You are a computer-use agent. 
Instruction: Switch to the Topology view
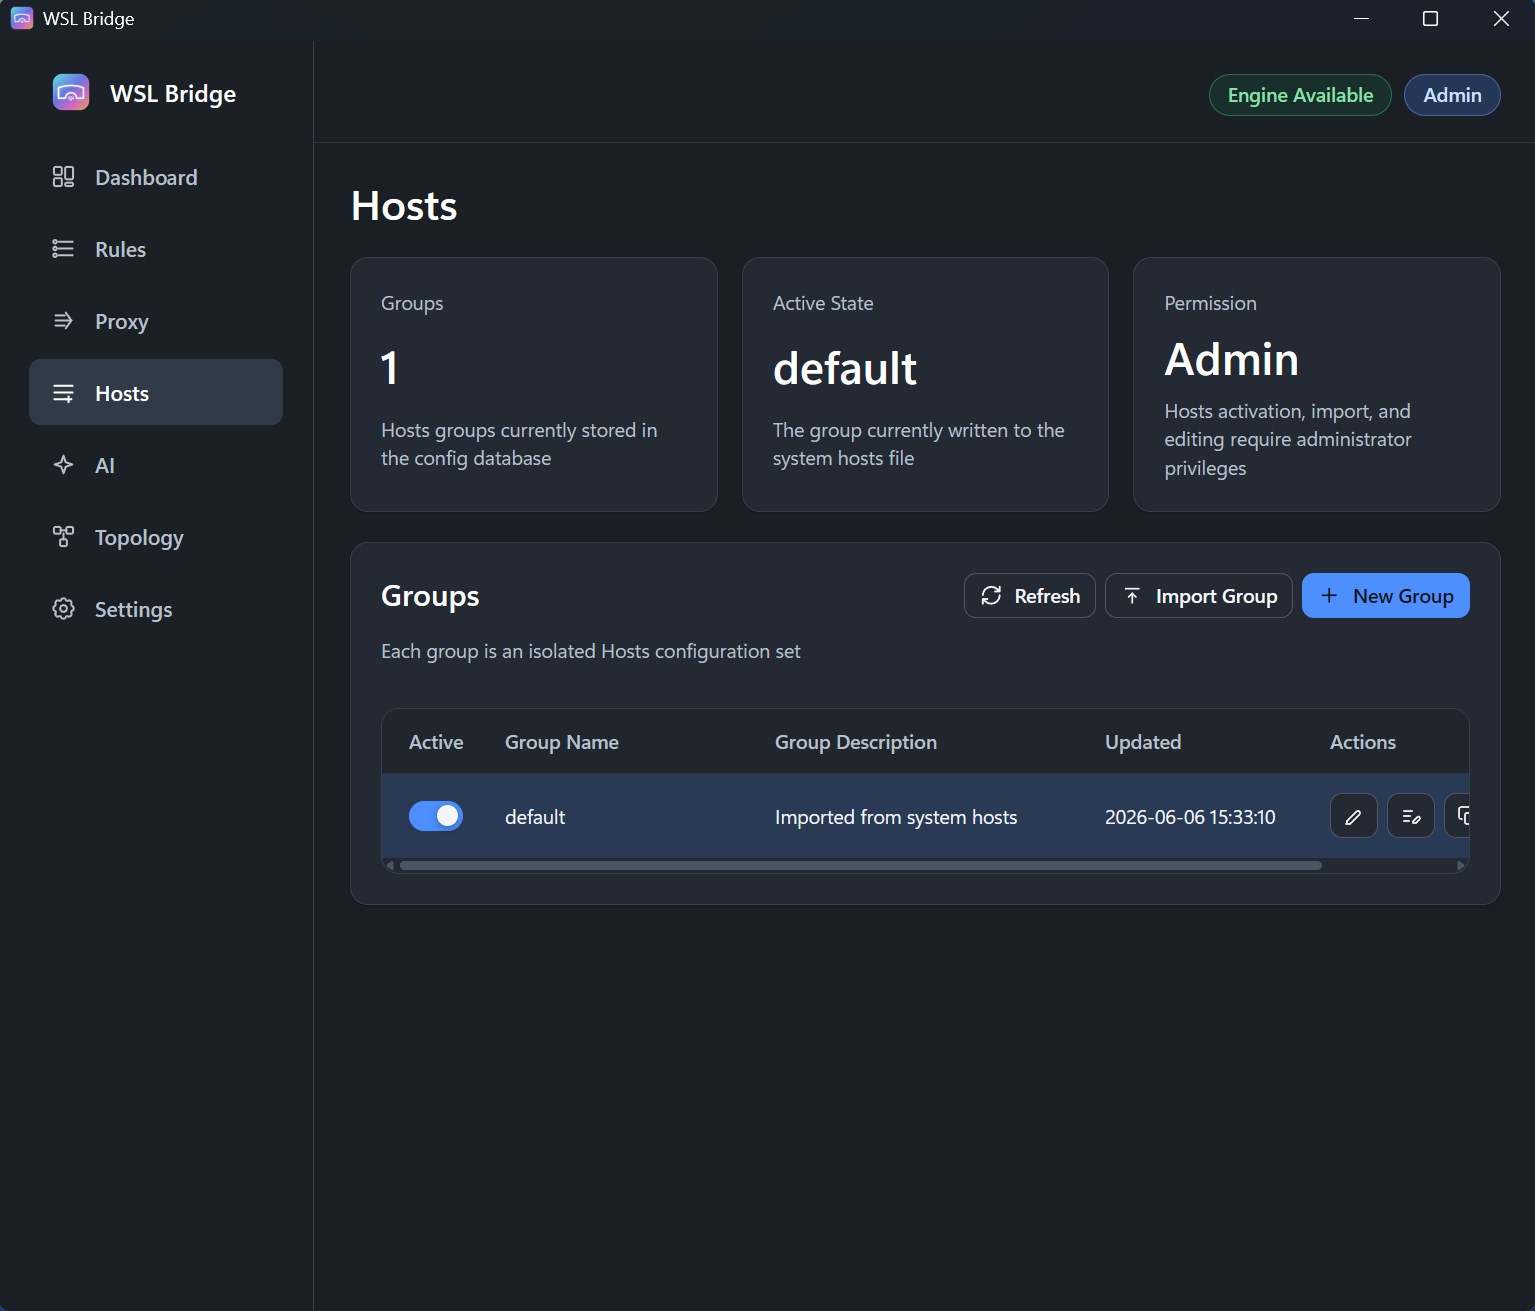coord(155,537)
